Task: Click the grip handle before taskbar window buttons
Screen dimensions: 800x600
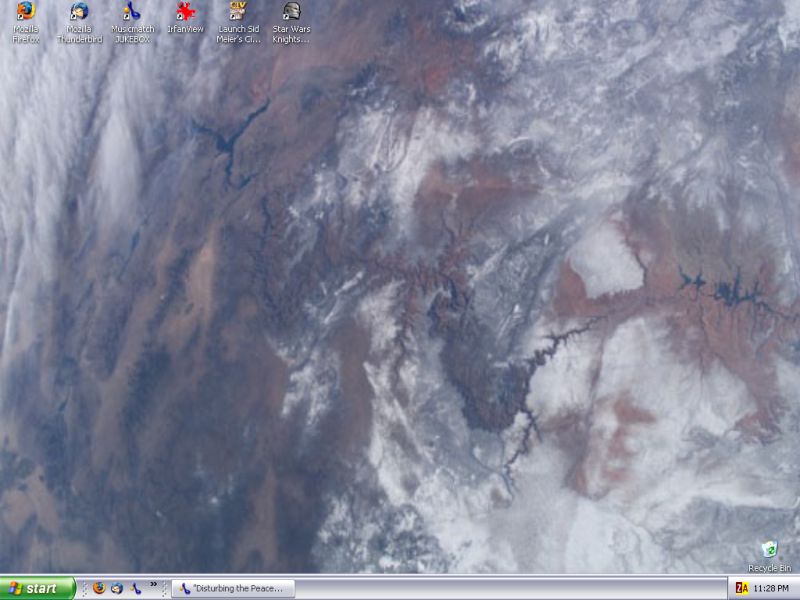Action: click(x=165, y=588)
